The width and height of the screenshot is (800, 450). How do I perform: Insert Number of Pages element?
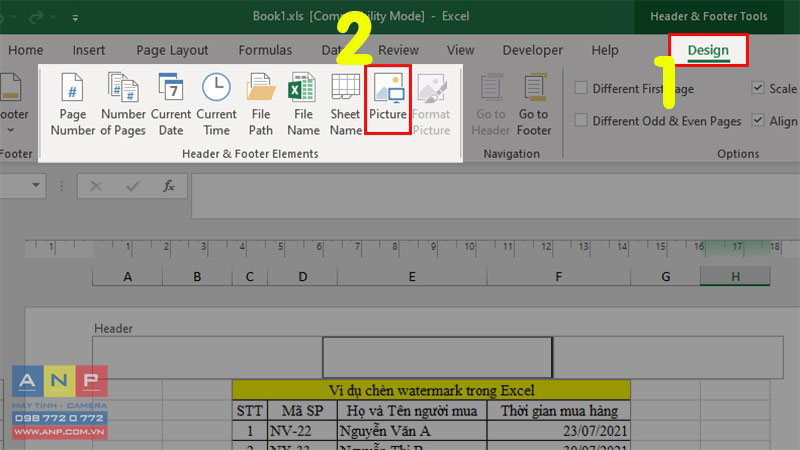pos(123,104)
